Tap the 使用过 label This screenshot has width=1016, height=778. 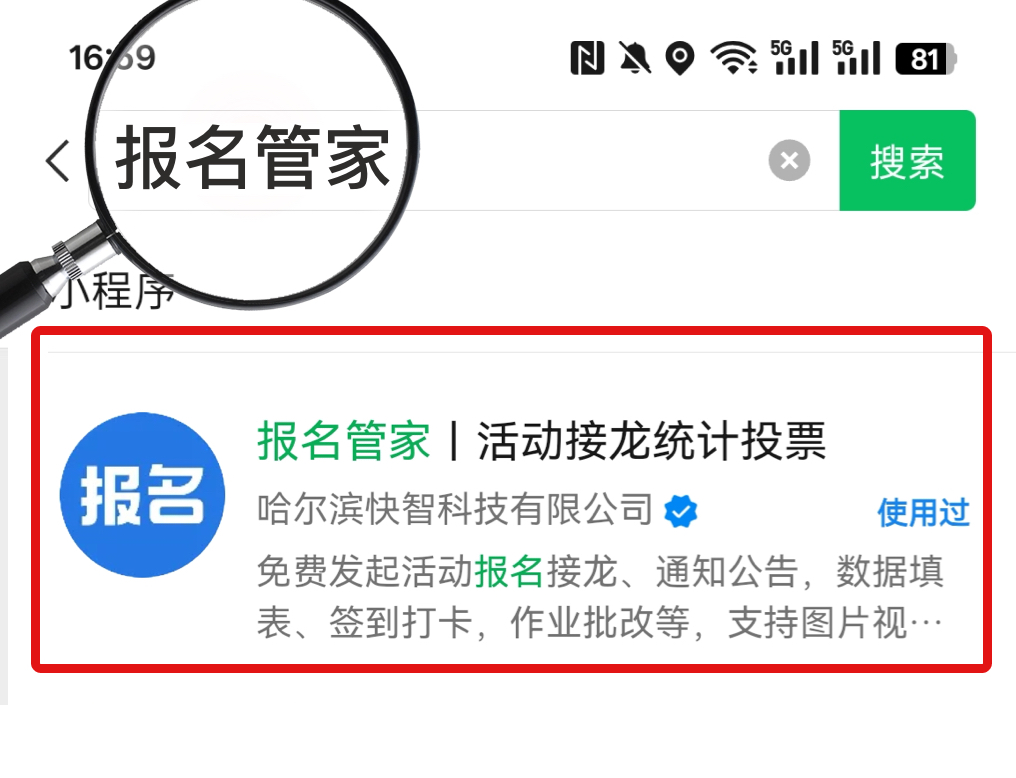923,512
